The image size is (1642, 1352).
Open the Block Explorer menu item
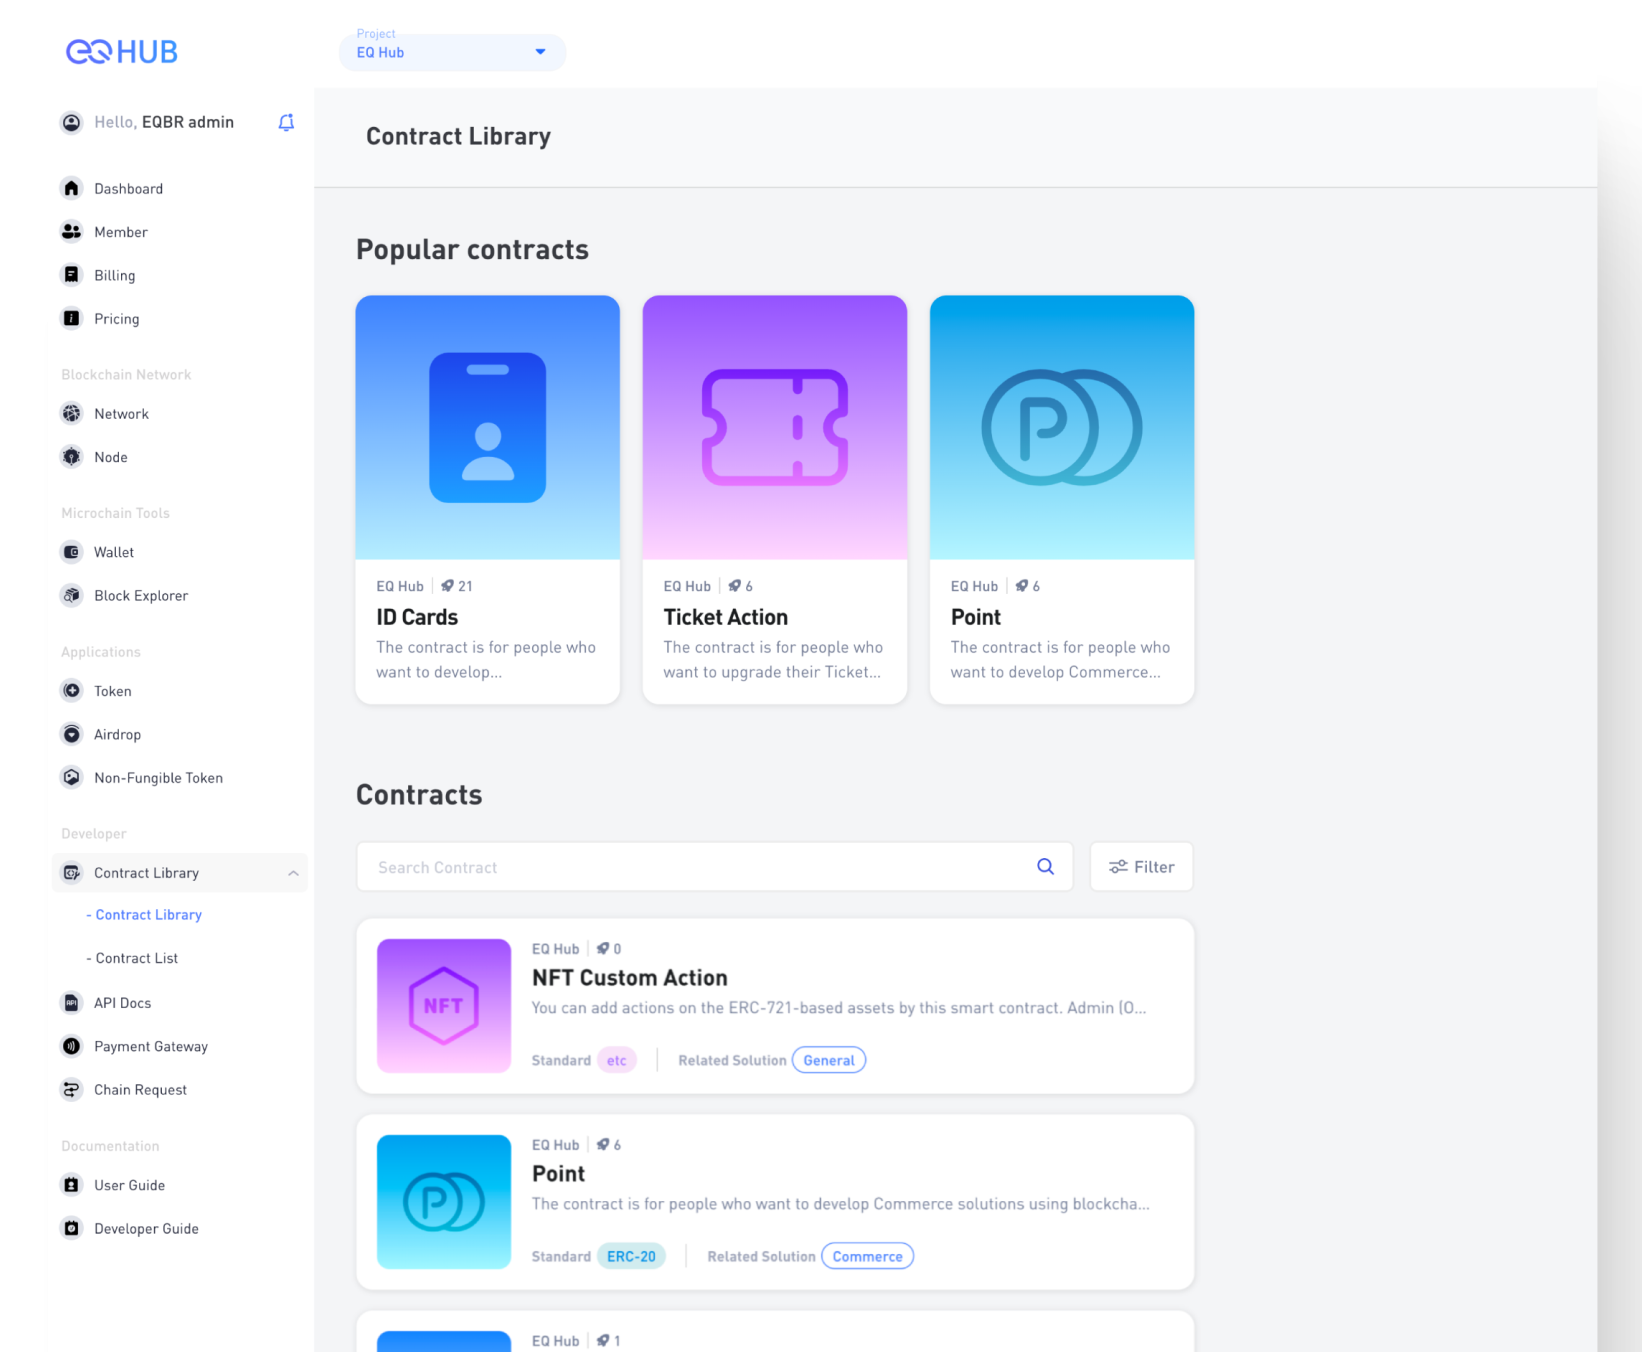pyautogui.click(x=141, y=596)
